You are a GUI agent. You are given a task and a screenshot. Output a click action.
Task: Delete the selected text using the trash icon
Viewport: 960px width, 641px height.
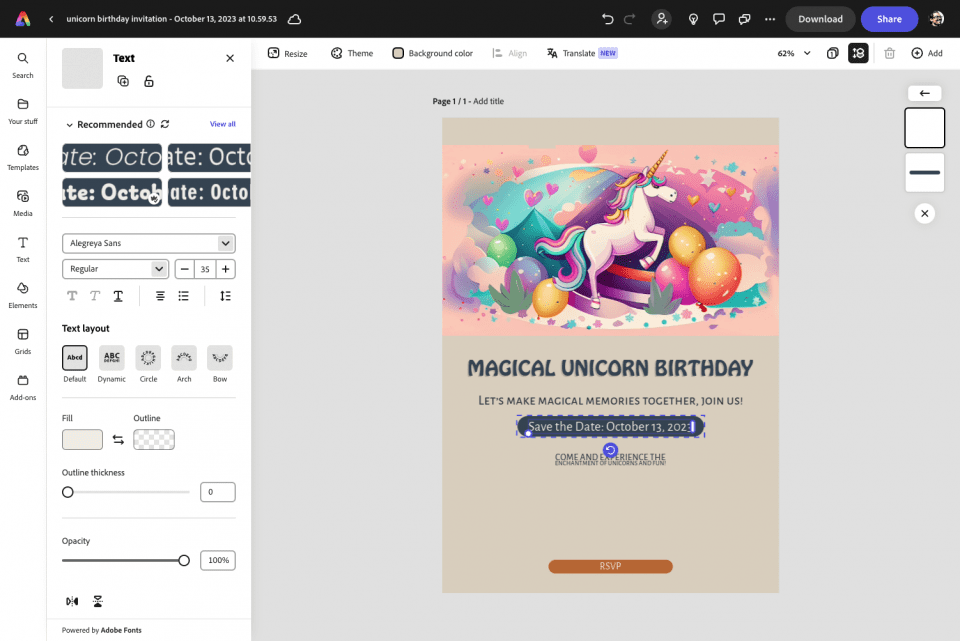coord(890,53)
